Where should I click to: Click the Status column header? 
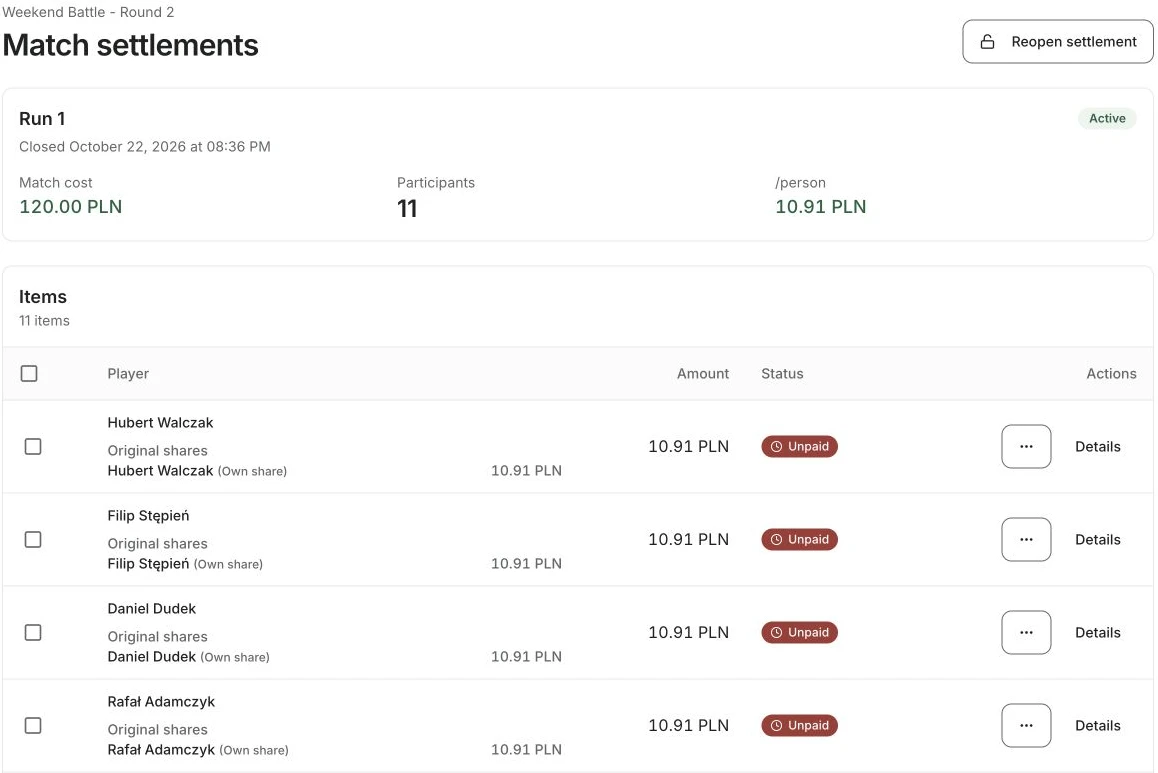(782, 374)
